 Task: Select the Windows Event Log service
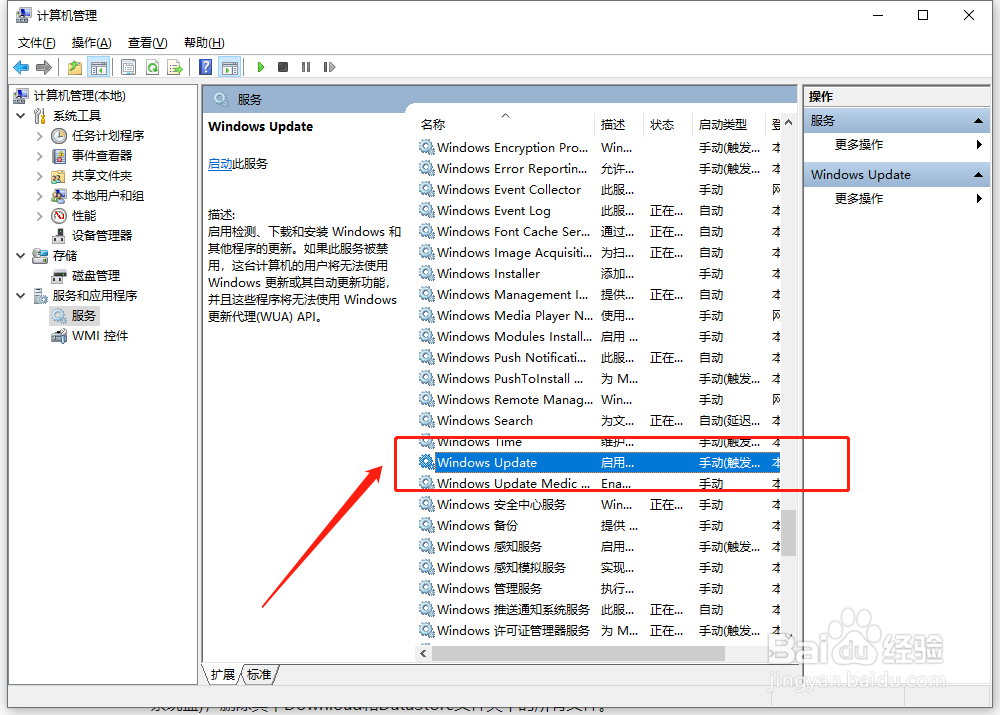(598, 211)
